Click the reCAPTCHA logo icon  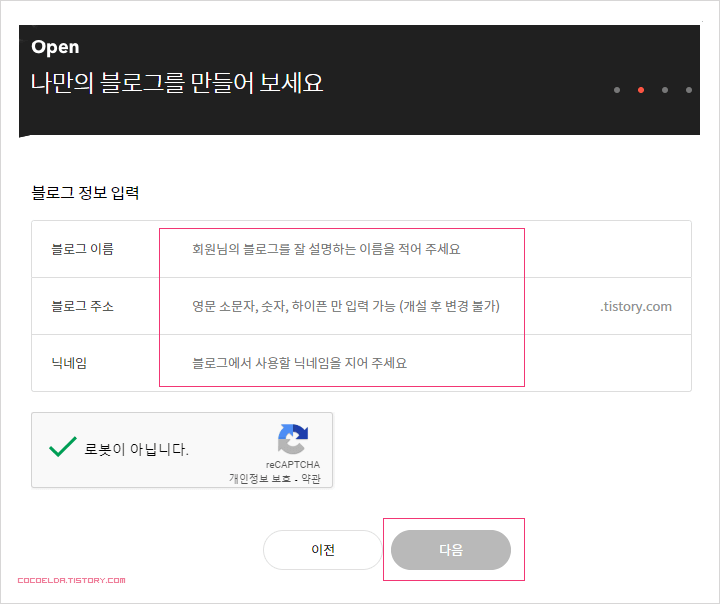tap(293, 439)
